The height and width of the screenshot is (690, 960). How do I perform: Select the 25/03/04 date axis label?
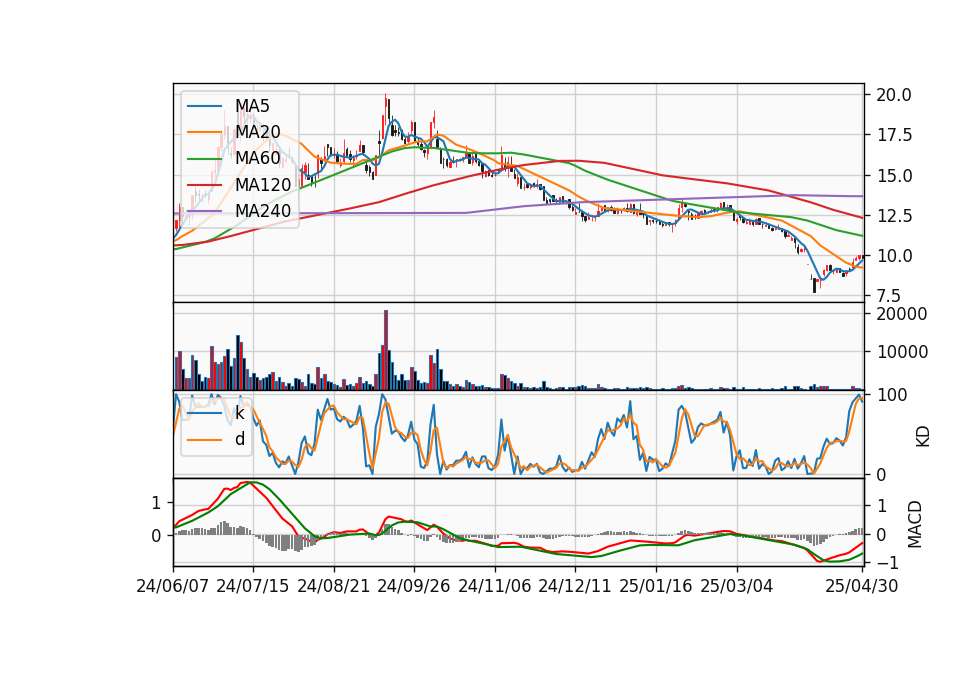point(737,586)
